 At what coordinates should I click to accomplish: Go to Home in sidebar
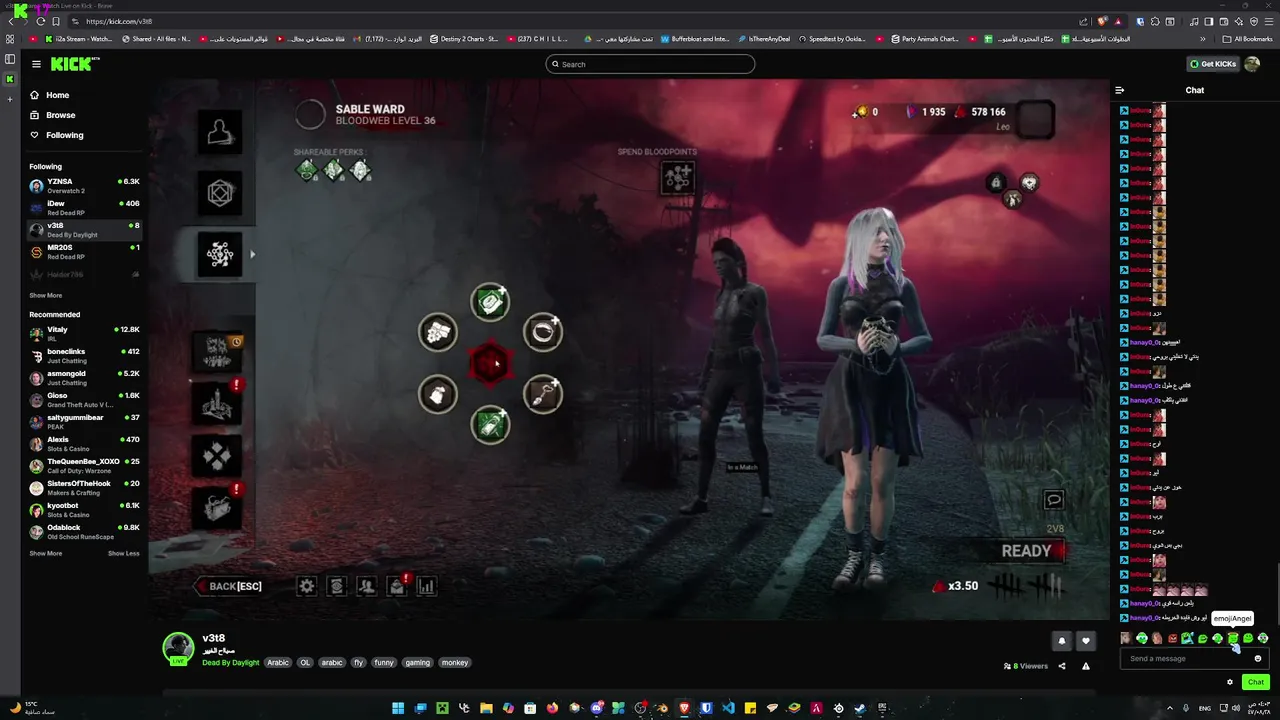pos(57,95)
